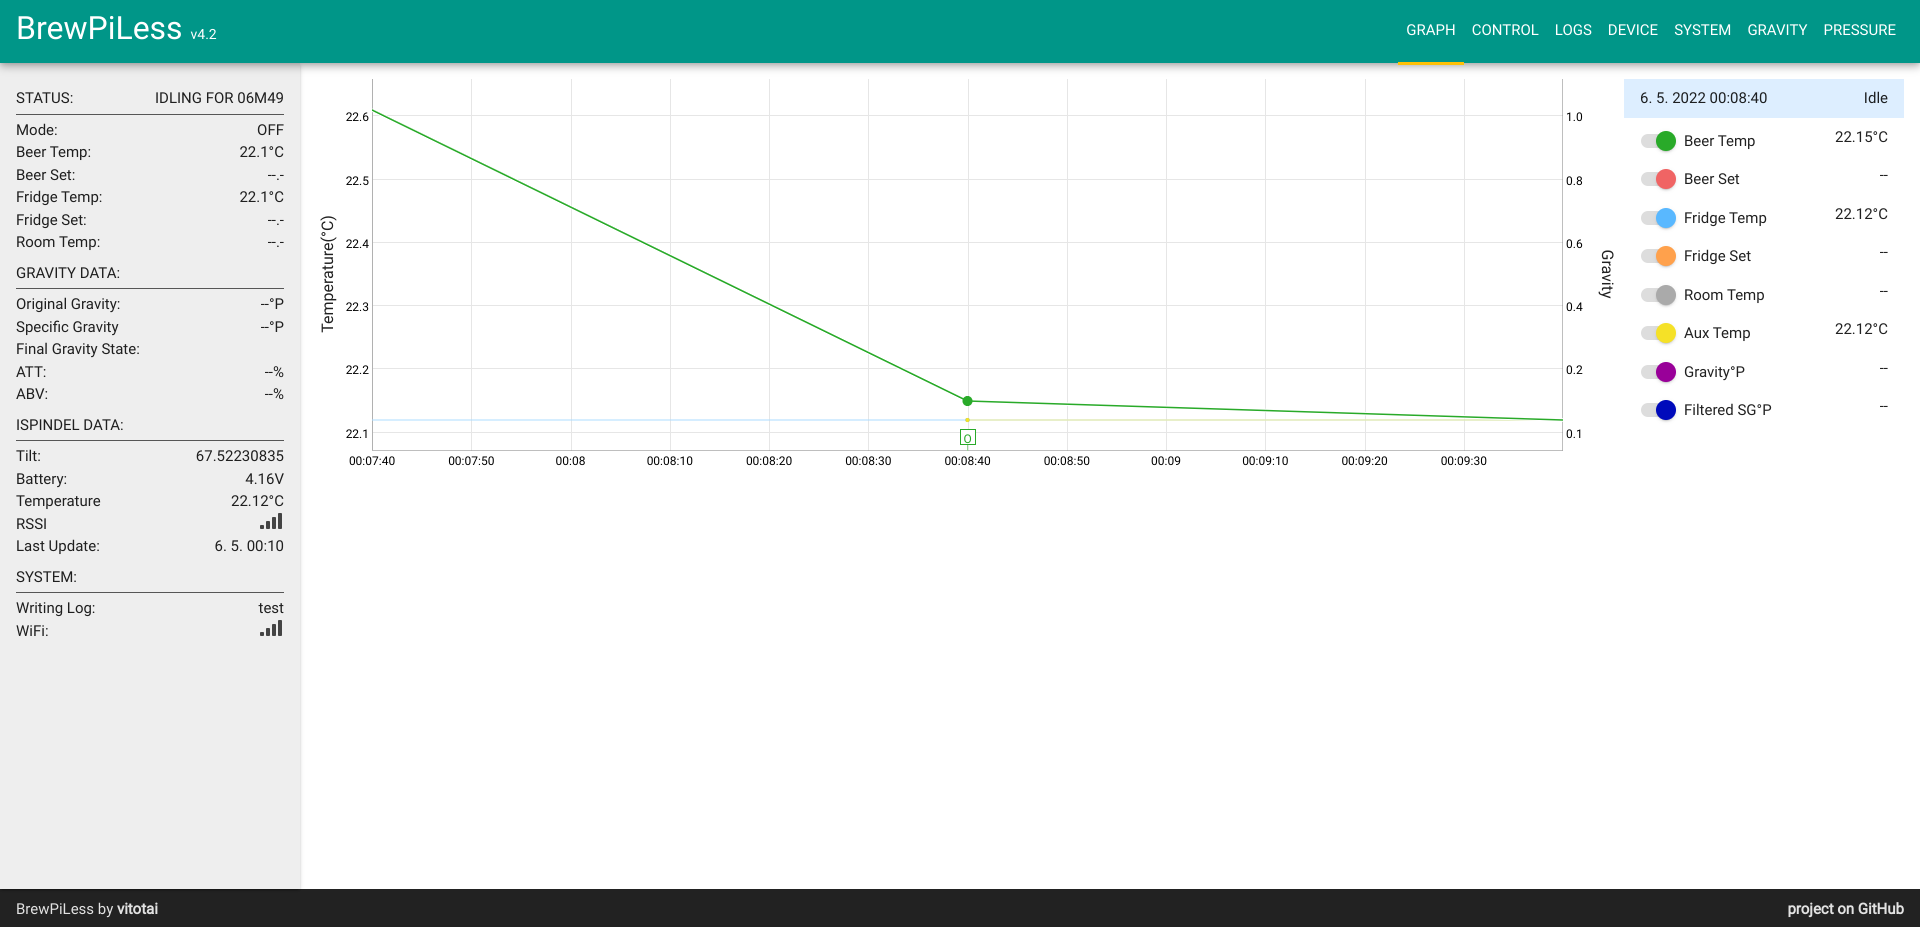Click the v4.2 version label
1920x927 pixels.
point(203,34)
